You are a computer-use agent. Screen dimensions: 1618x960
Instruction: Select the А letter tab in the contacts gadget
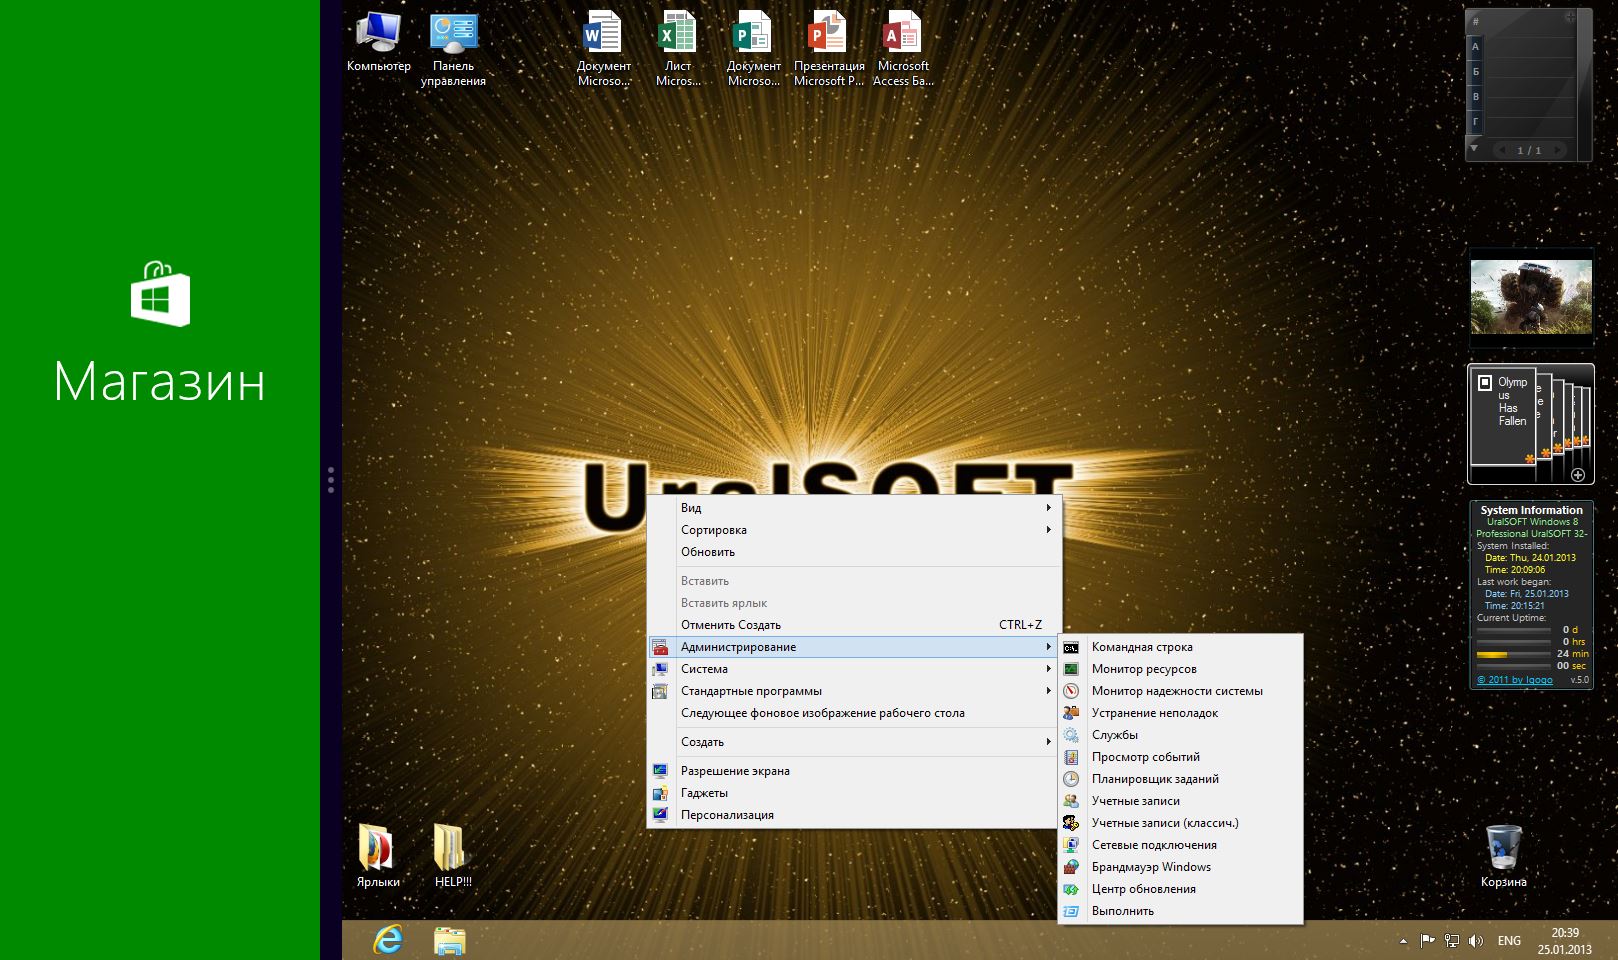1475,46
